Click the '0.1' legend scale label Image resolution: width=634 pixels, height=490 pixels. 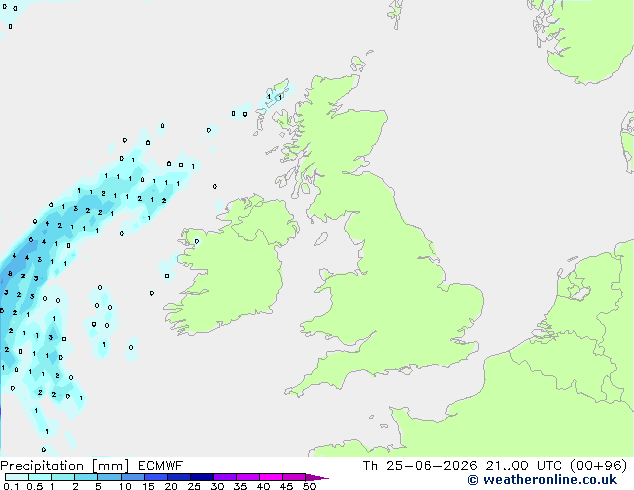[x=11, y=486]
